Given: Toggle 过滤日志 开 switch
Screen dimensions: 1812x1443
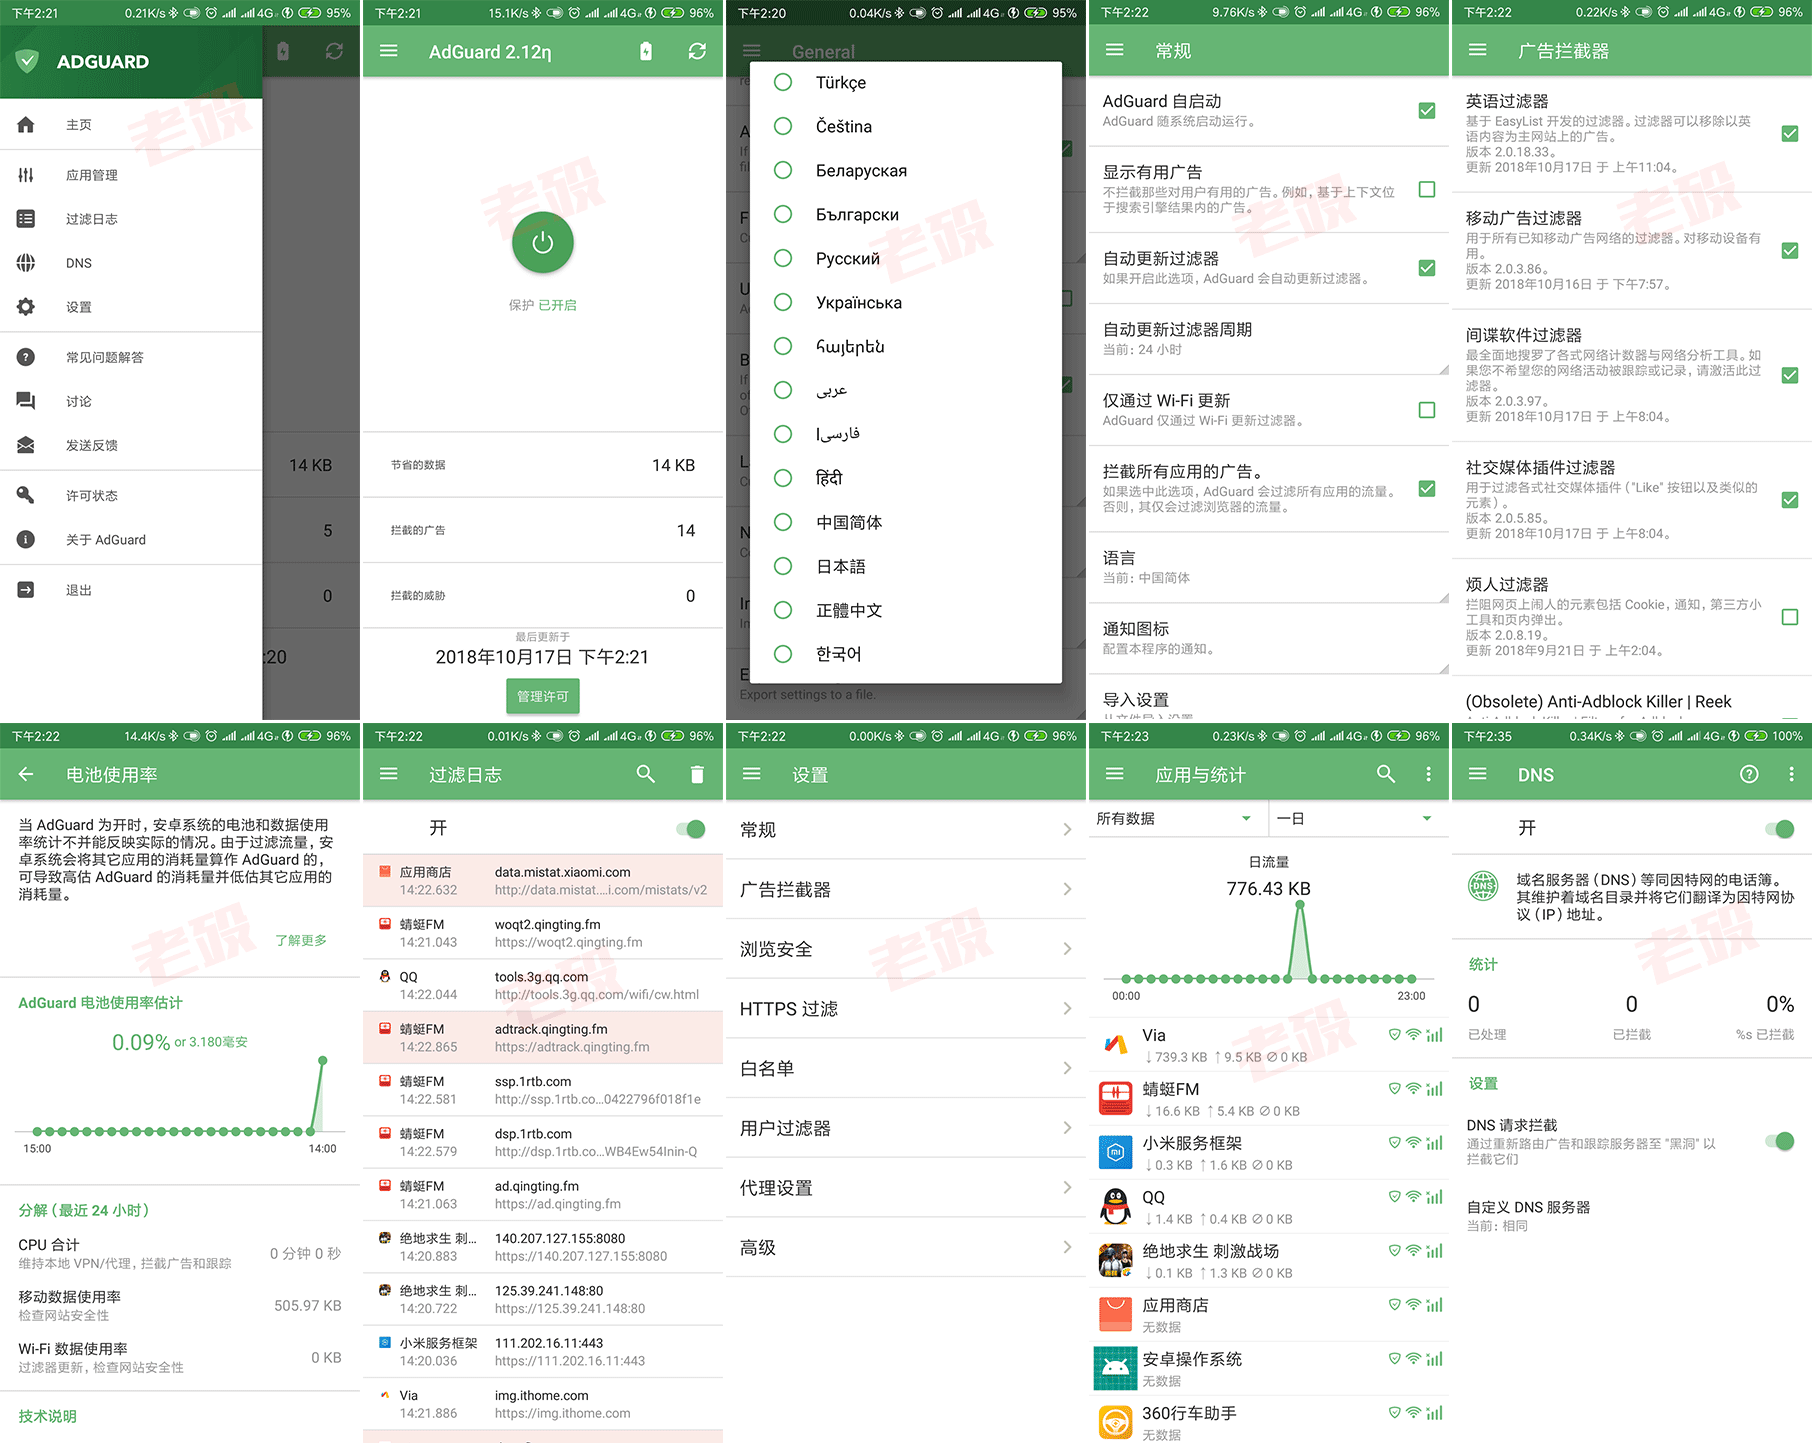Looking at the screenshot, I should pyautogui.click(x=691, y=829).
